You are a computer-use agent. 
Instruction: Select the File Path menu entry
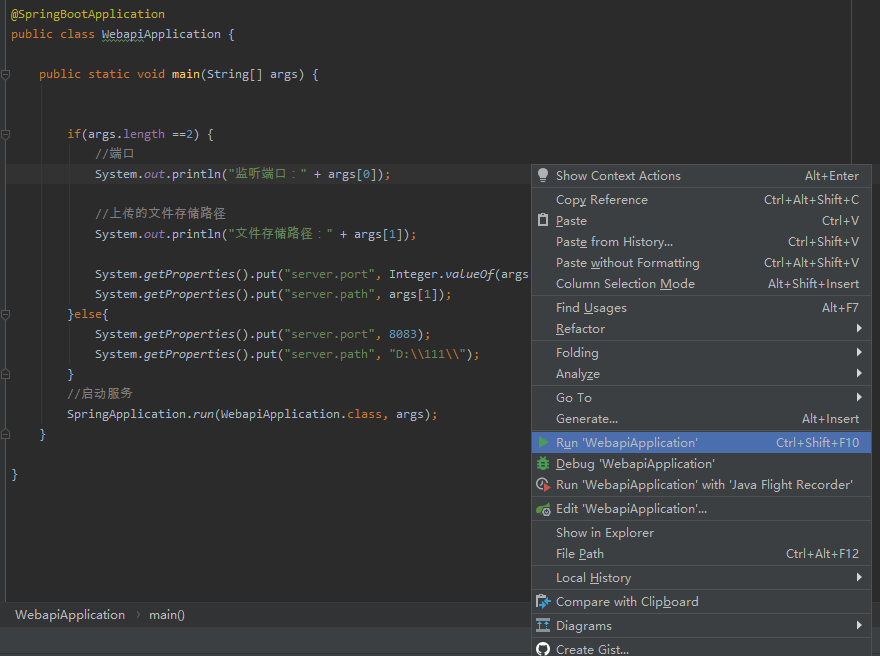[x=701, y=554]
